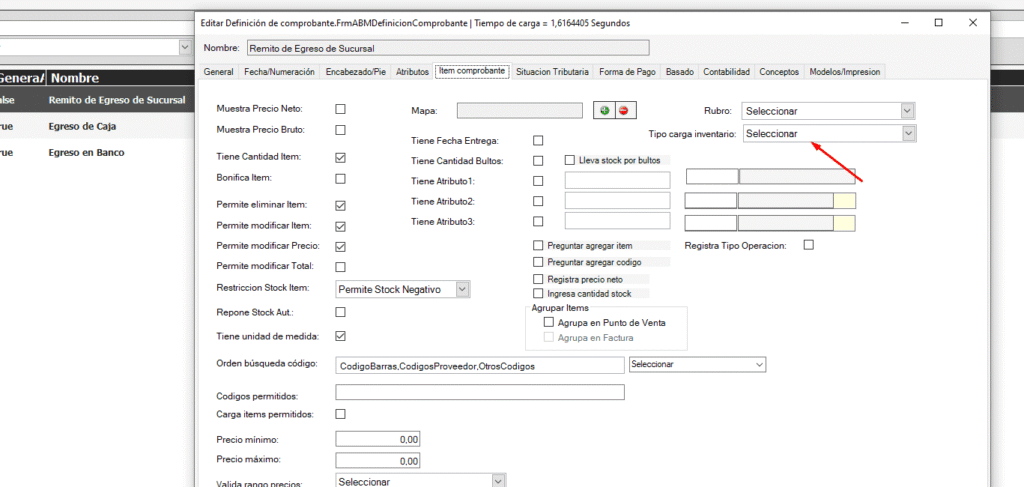Screen dimensions: 1024x487
Task: Maximize the Editar Definición de comprobante window
Action: [x=938, y=22]
